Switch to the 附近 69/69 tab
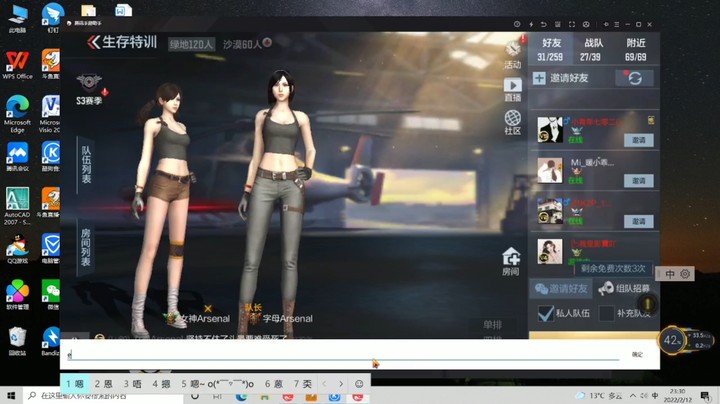This screenshot has width=720, height=404. (x=636, y=50)
